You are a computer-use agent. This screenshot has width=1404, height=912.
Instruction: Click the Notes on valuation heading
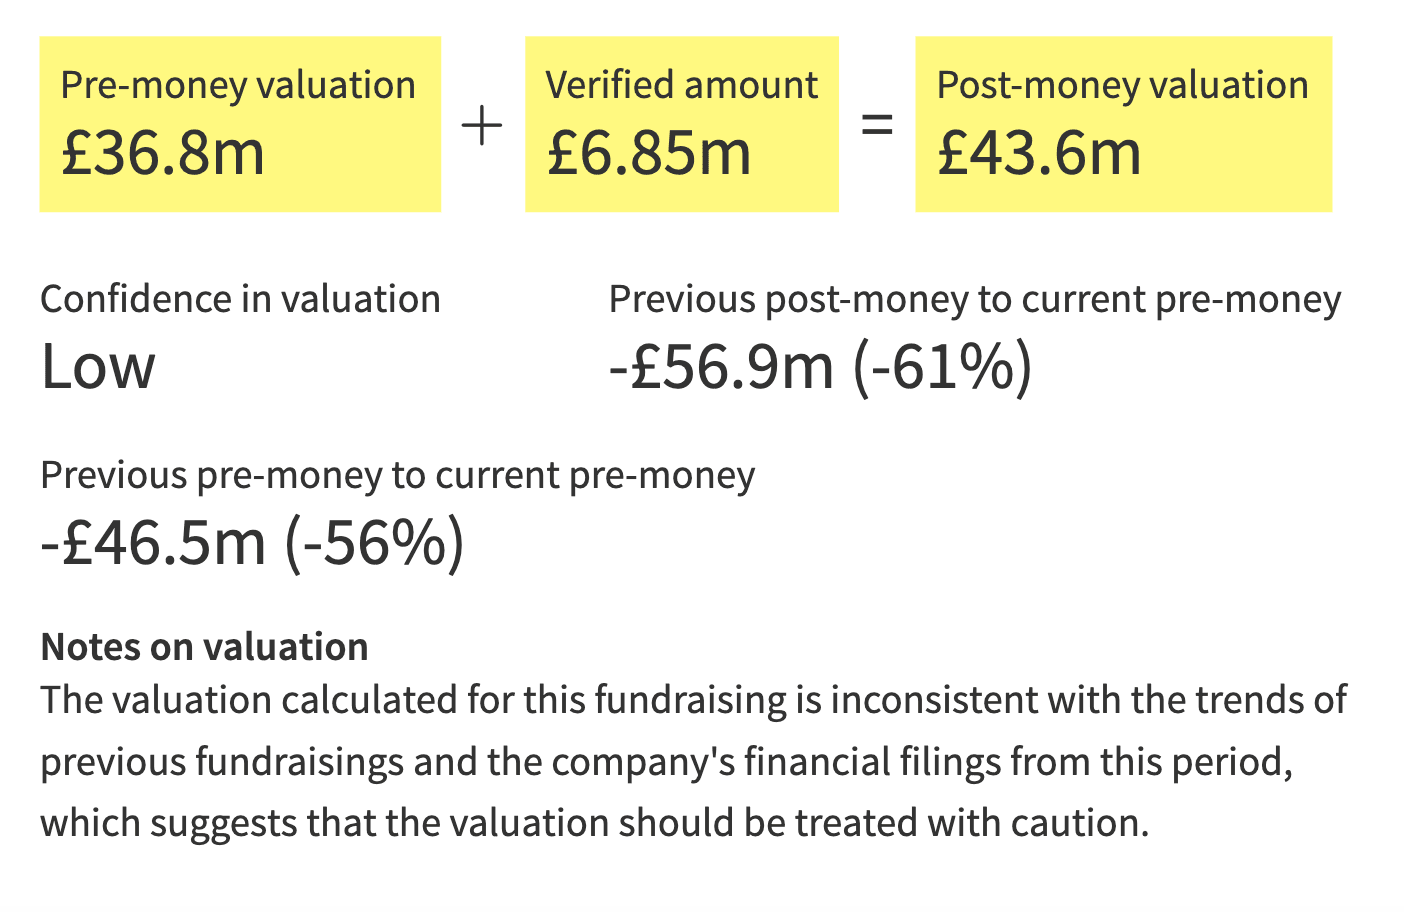[x=204, y=647]
